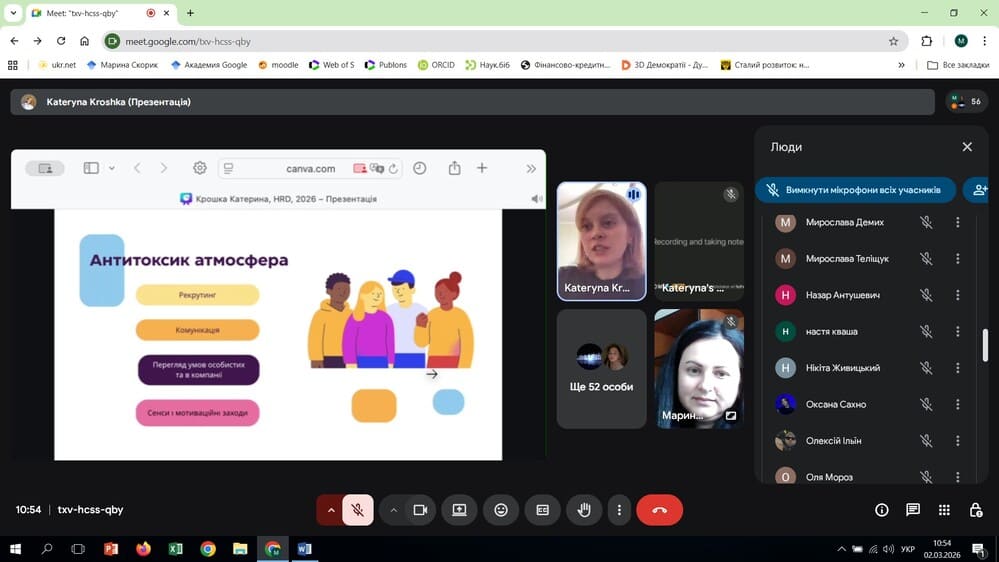Click the People panel scrollbar
Image resolution: width=999 pixels, height=562 pixels.
pyautogui.click(x=985, y=345)
